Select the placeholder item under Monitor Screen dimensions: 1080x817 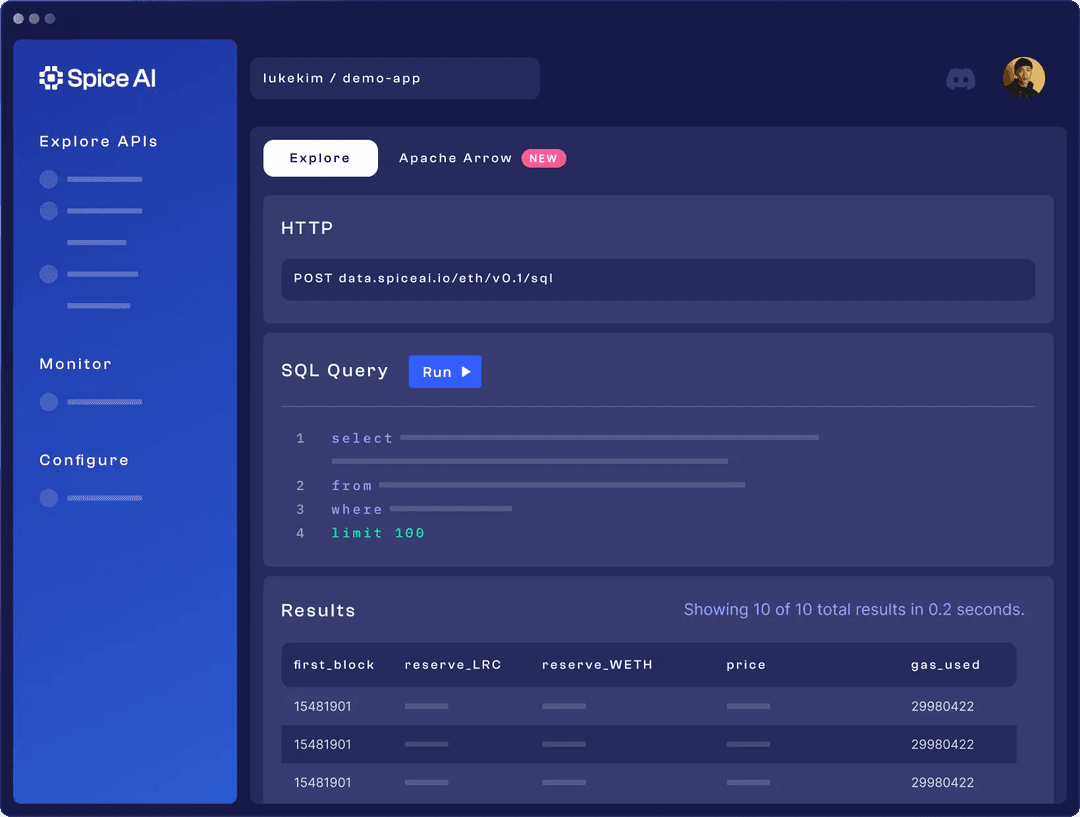pos(91,402)
